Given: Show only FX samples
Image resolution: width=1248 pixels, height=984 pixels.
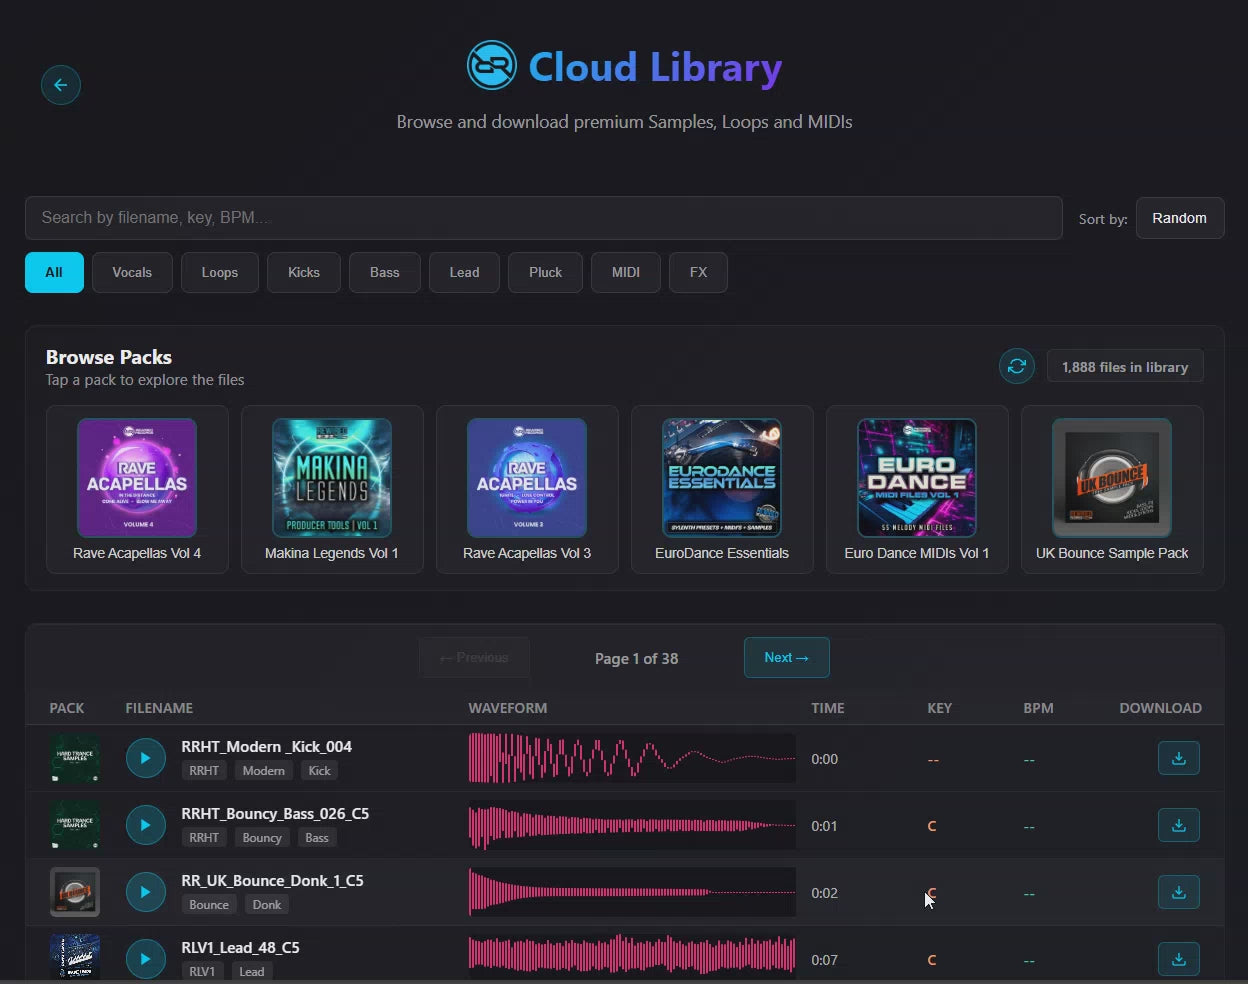Looking at the screenshot, I should pyautogui.click(x=698, y=272).
